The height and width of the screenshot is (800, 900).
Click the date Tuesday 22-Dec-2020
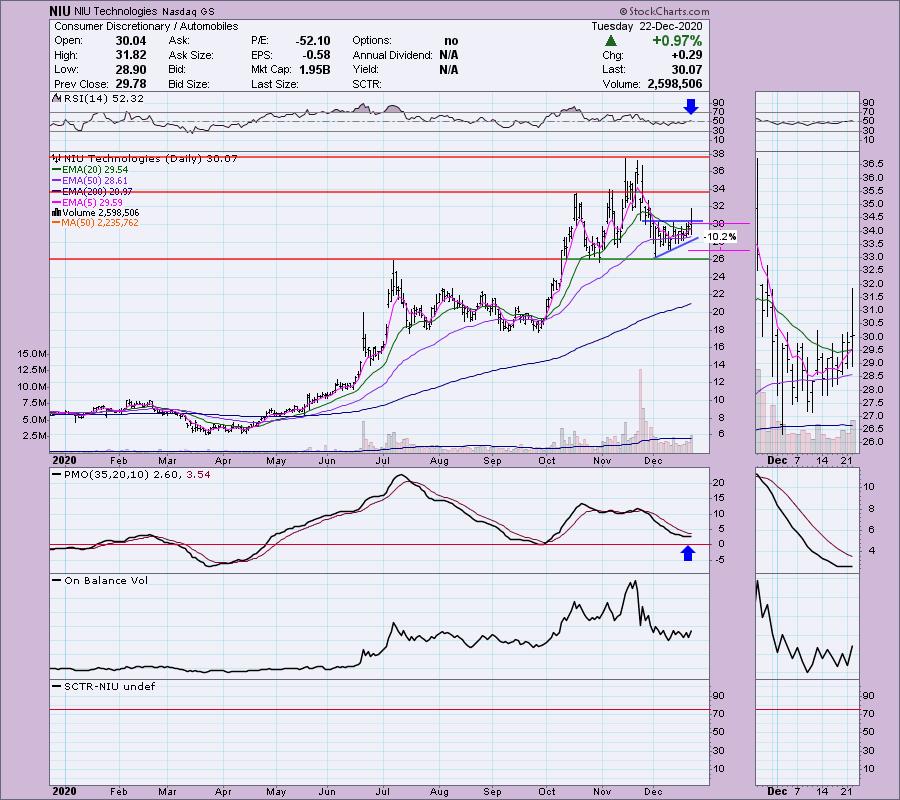[x=646, y=26]
